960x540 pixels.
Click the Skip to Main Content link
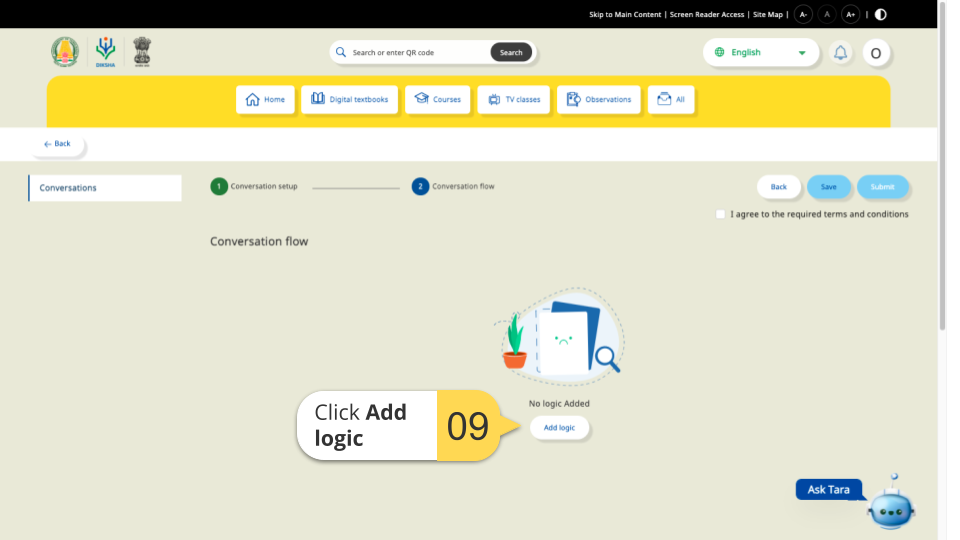coord(625,15)
